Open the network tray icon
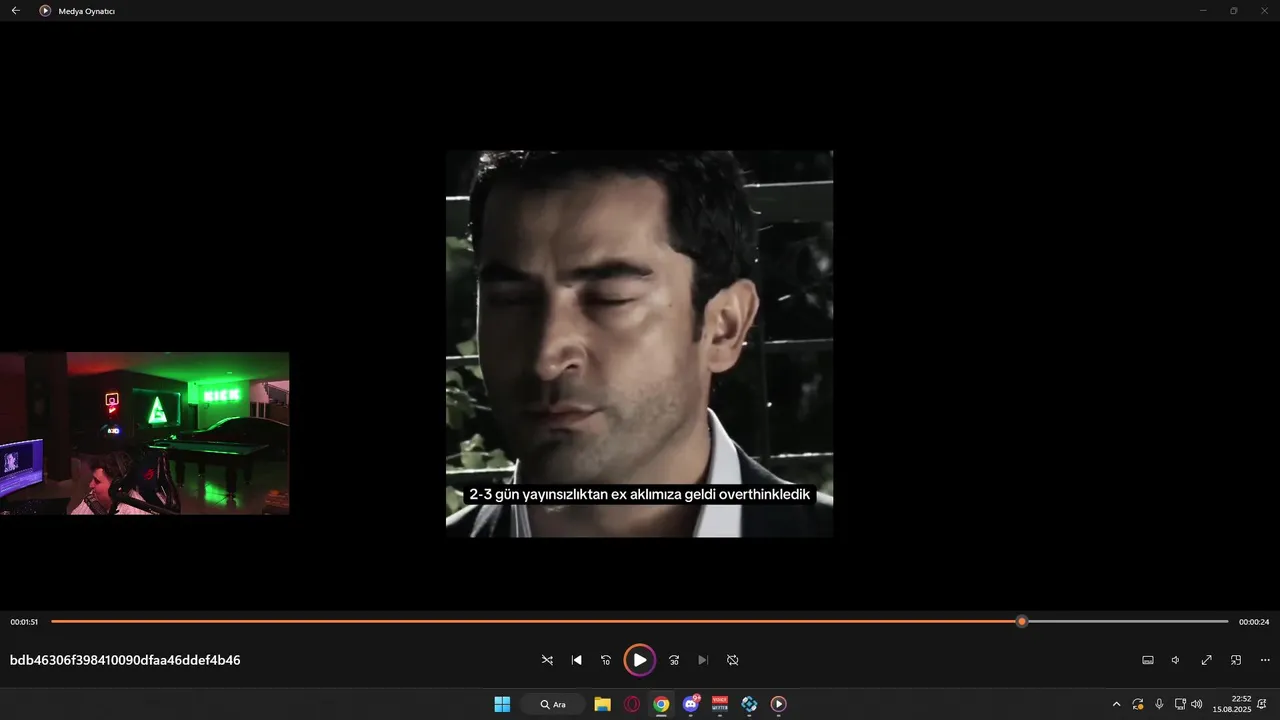This screenshot has height=720, width=1280. [1180, 704]
